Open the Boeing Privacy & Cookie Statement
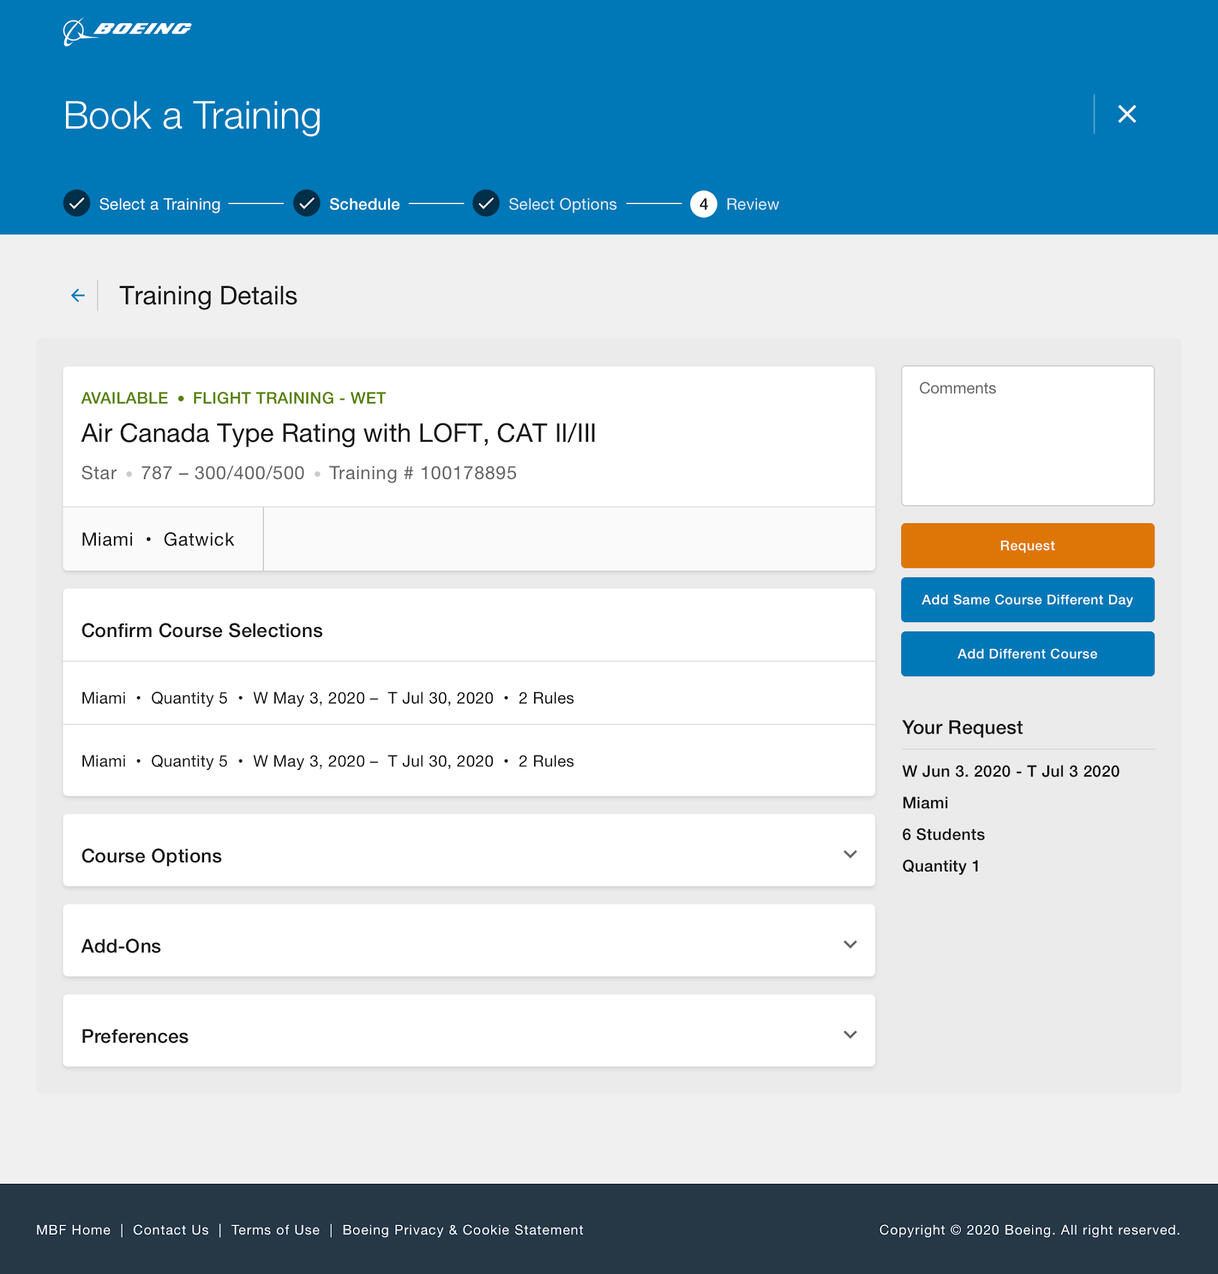The height and width of the screenshot is (1274, 1218). pos(462,1230)
